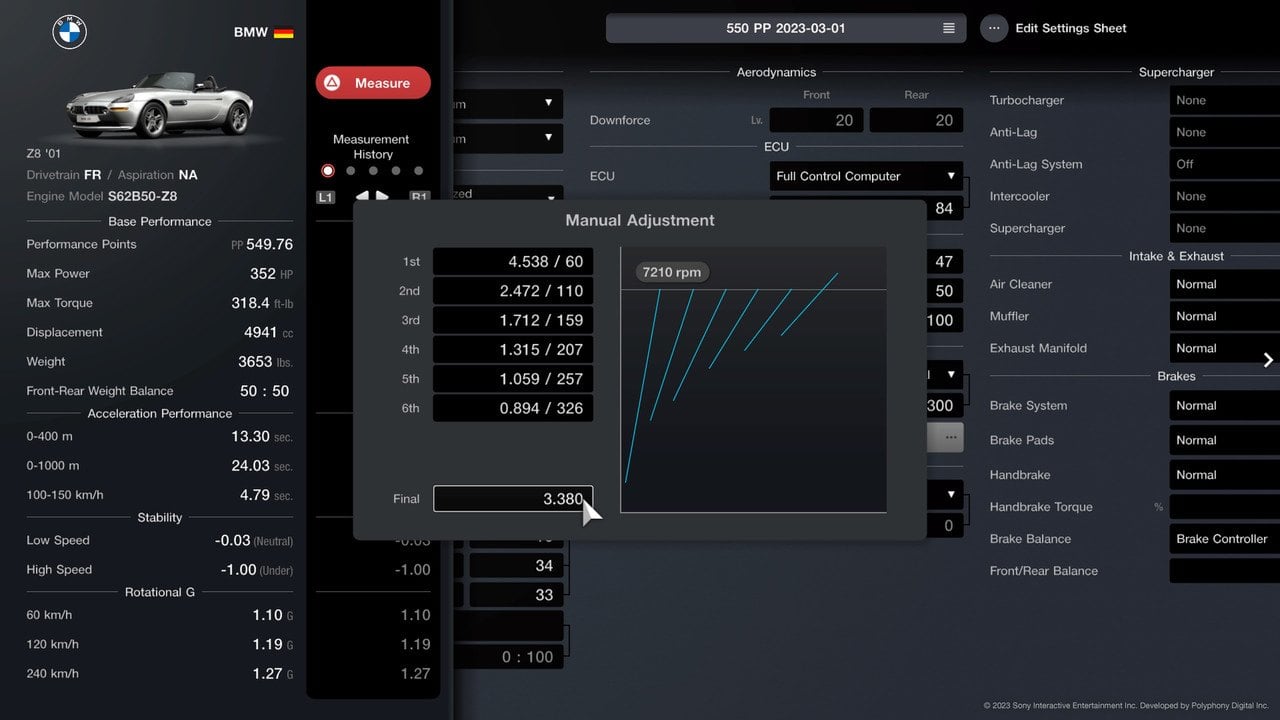Open the settings sheet list menu icon
This screenshot has width=1280, height=720.
tap(949, 28)
